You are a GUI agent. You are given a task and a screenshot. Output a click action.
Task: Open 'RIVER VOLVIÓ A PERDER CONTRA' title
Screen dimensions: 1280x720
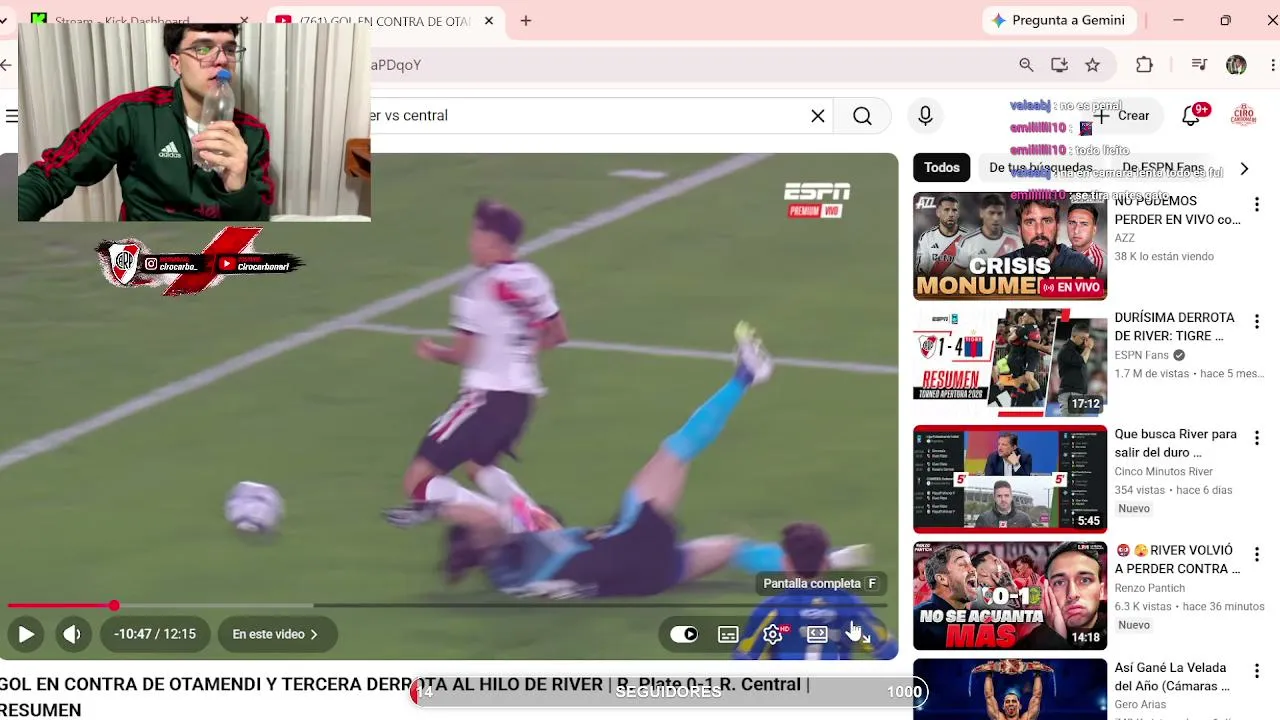click(x=1177, y=560)
